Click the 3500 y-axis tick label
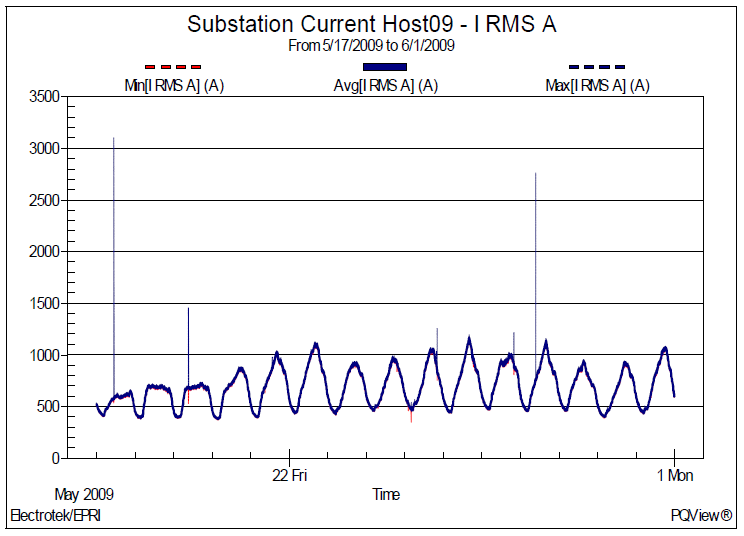Screen dimensions: 744x536 tap(43, 97)
